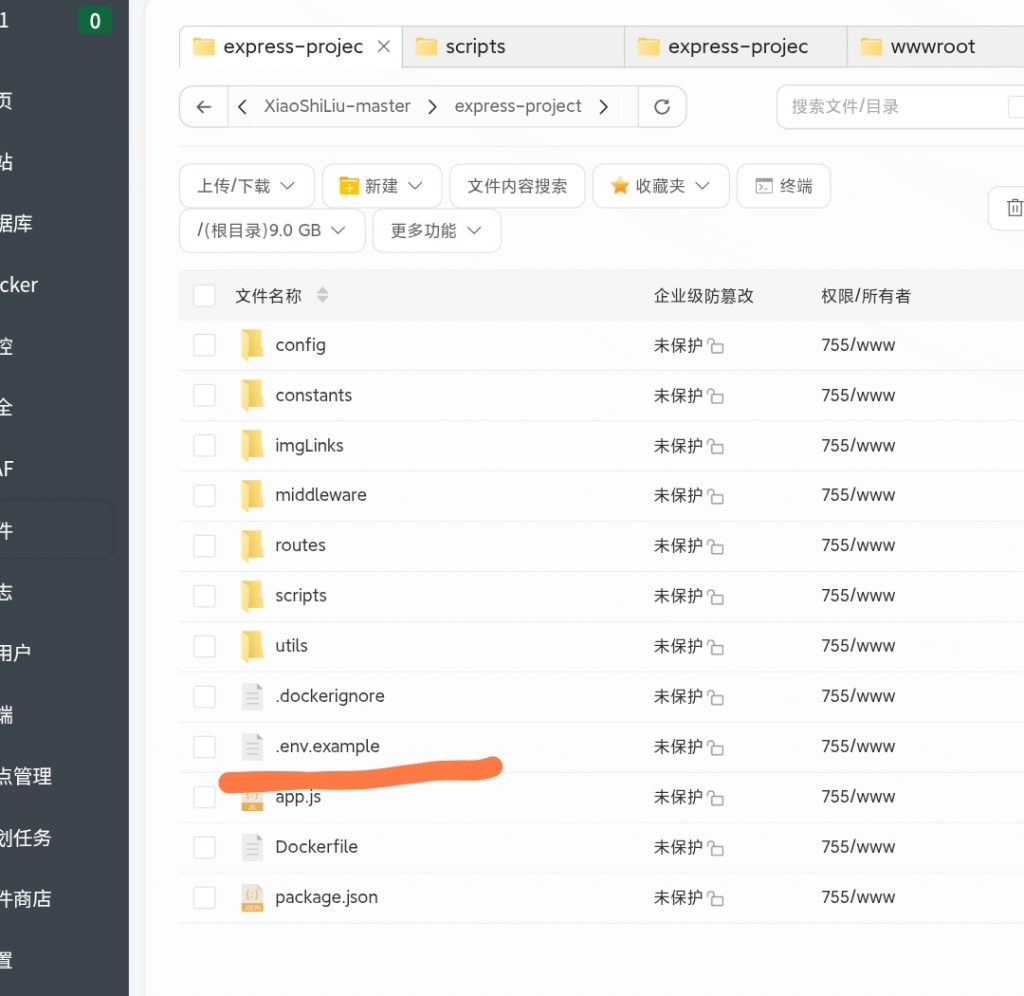Open the 新建 dropdown menu

coord(382,186)
